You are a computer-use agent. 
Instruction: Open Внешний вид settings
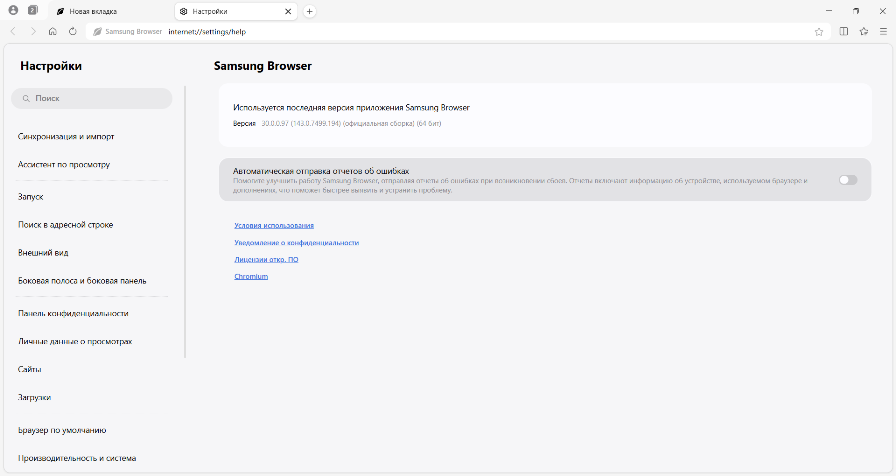point(43,253)
